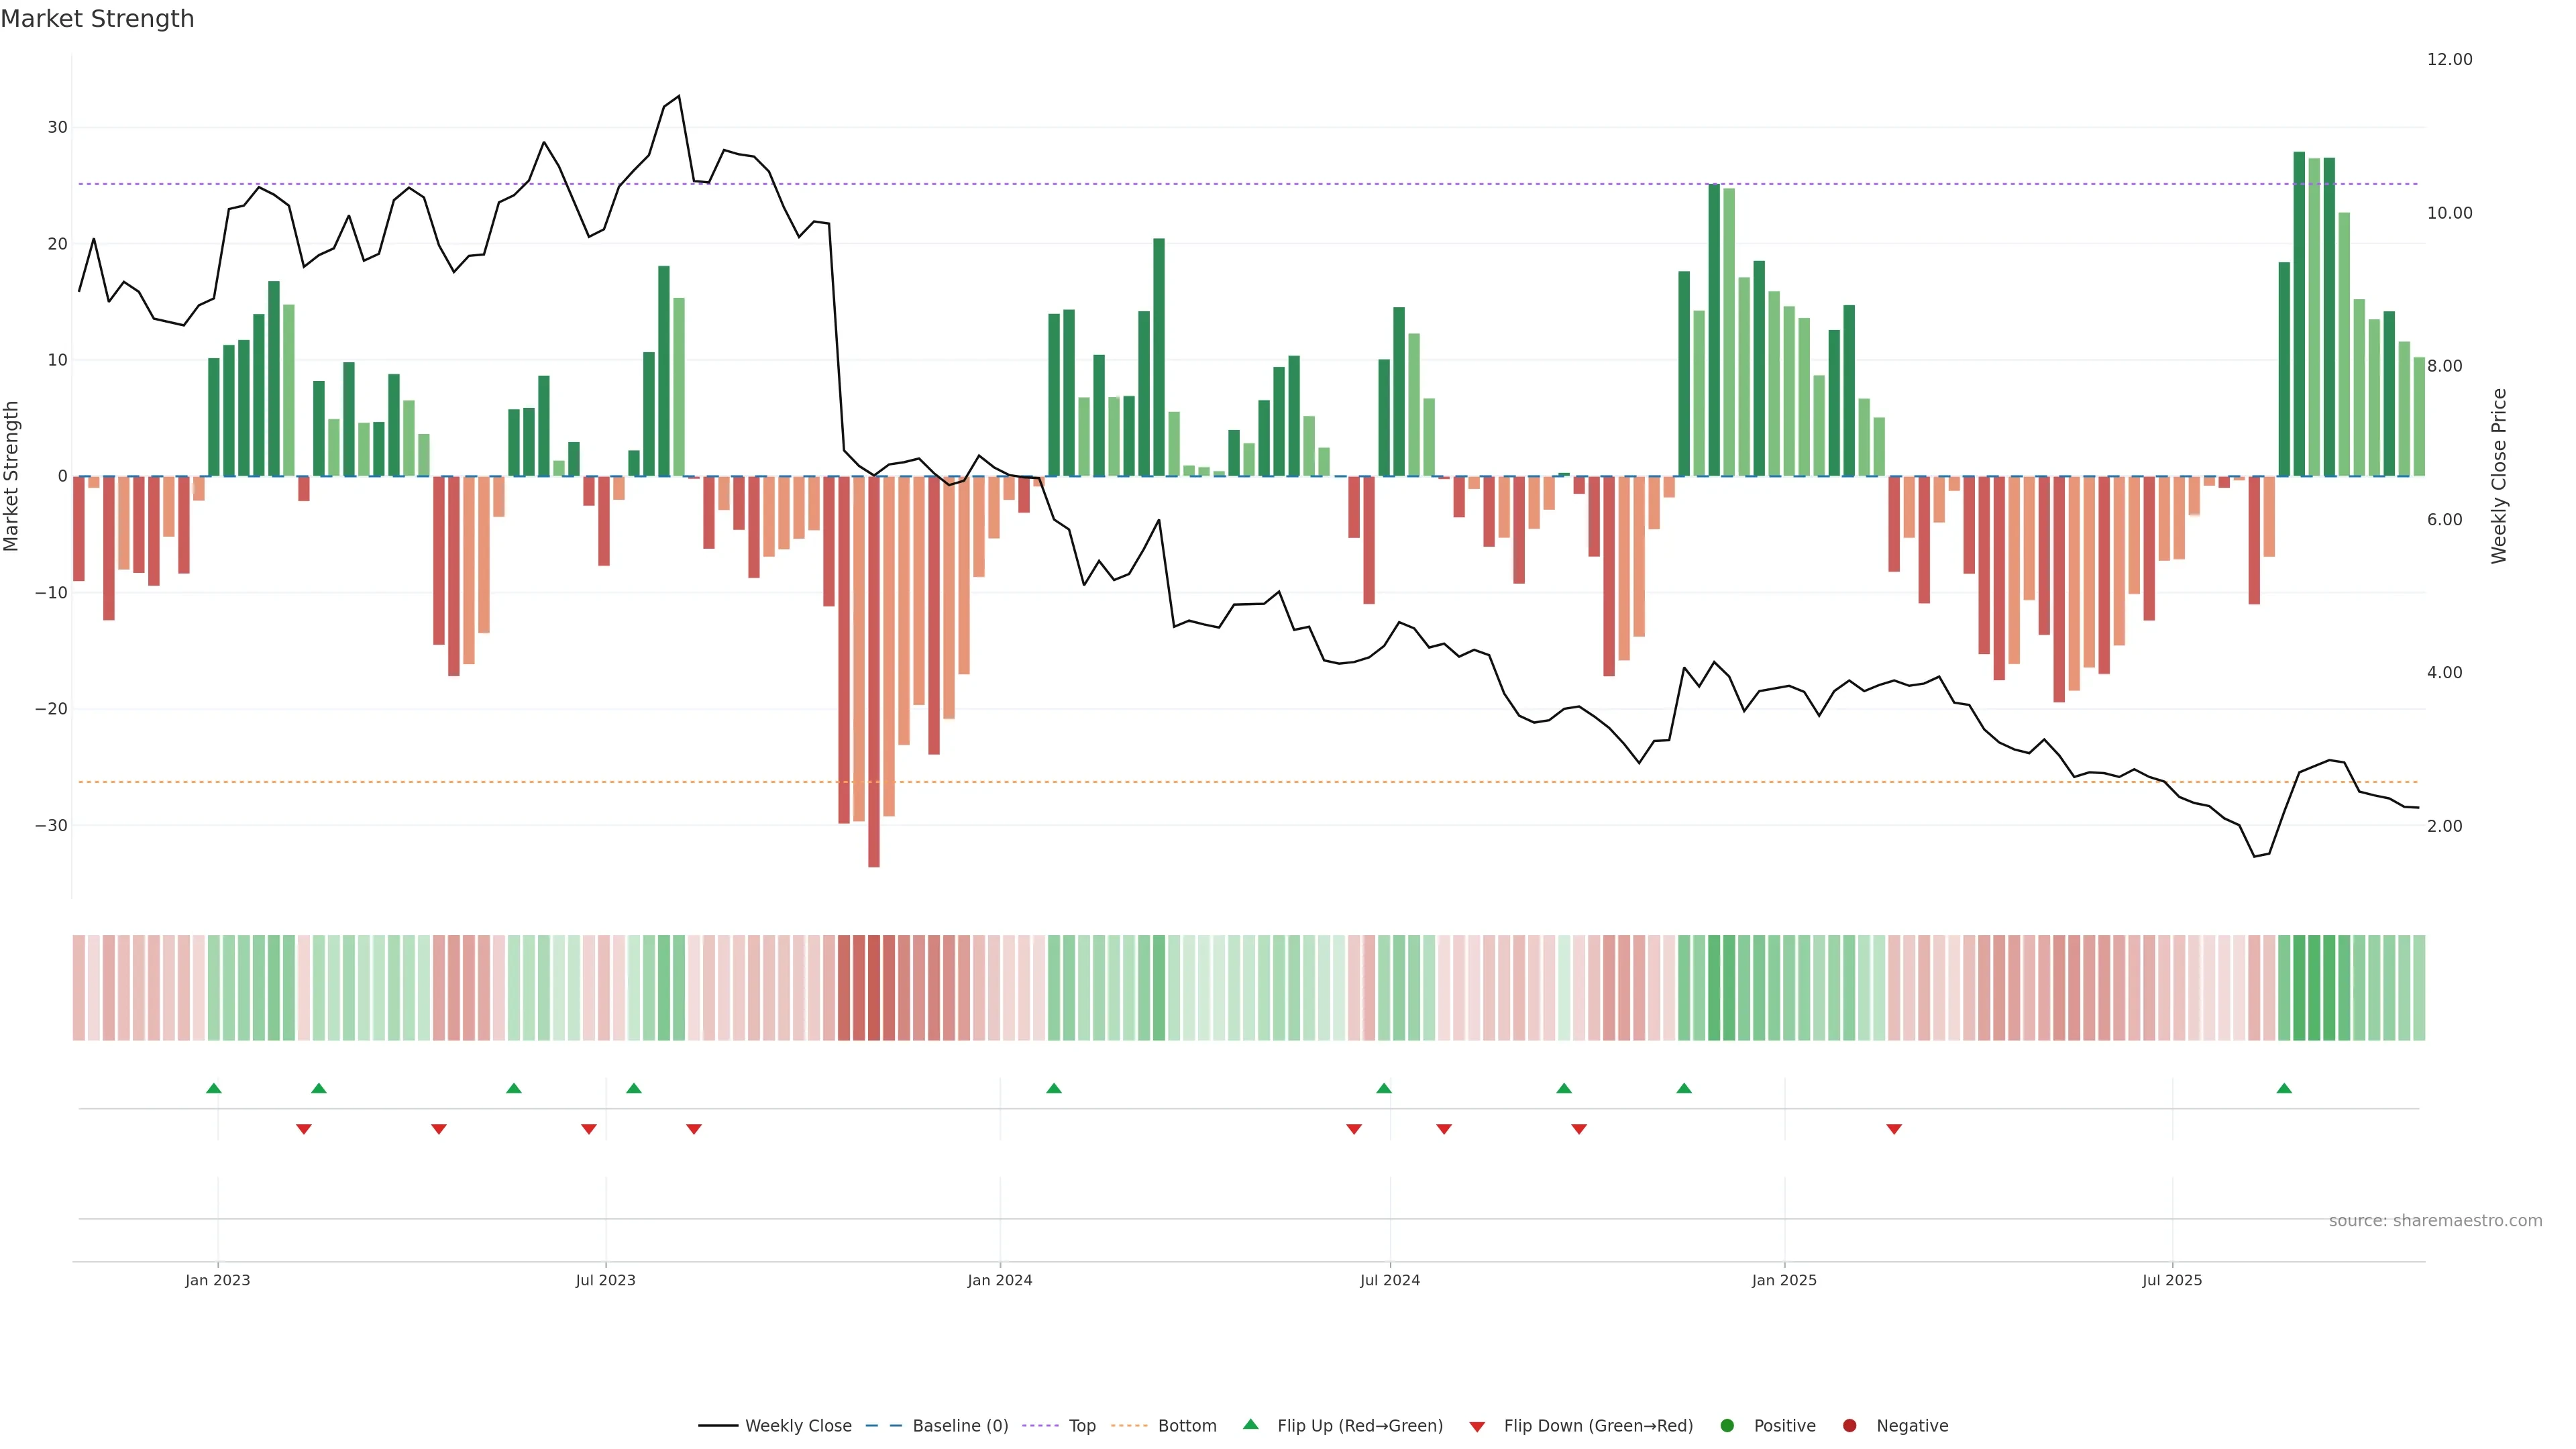Click the source: sharemaestro.com text
Viewport: 2576px width, 1449px height.
(x=2435, y=1220)
